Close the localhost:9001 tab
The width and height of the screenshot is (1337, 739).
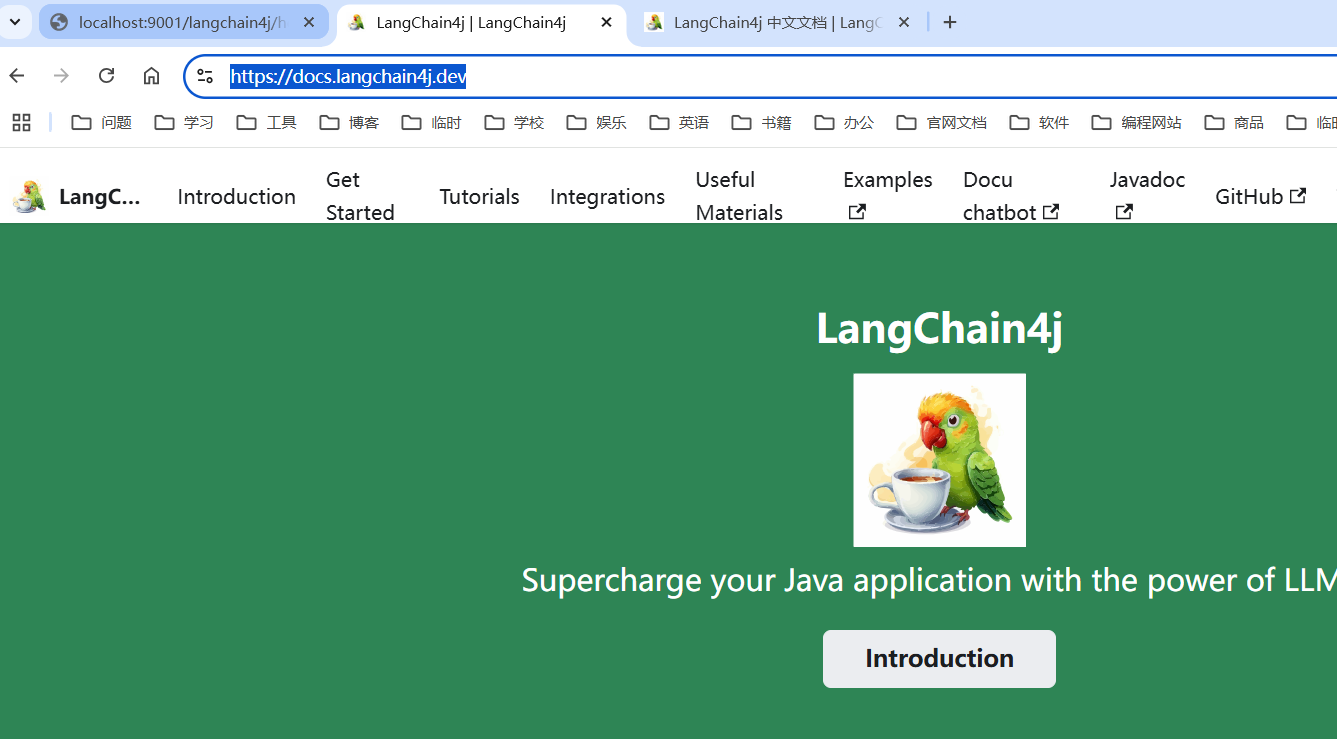[x=309, y=22]
